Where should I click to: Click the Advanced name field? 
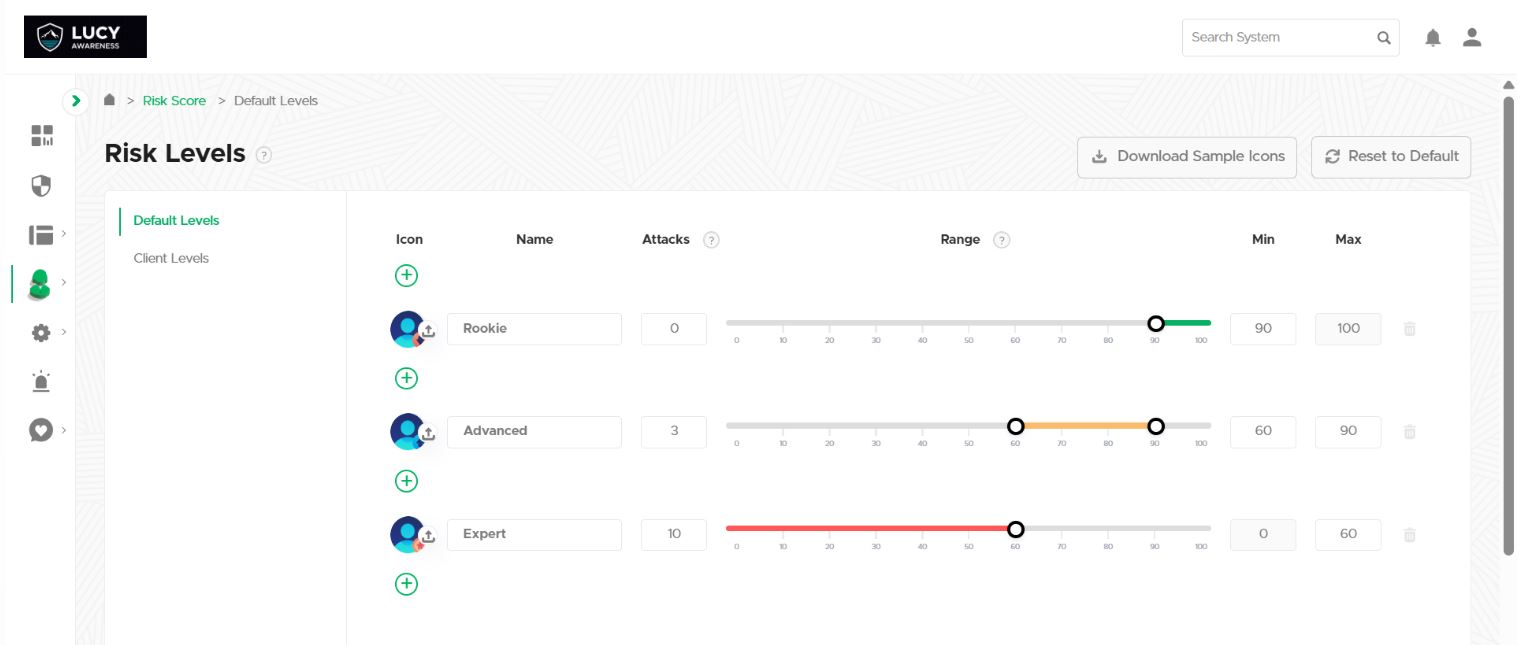[534, 431]
